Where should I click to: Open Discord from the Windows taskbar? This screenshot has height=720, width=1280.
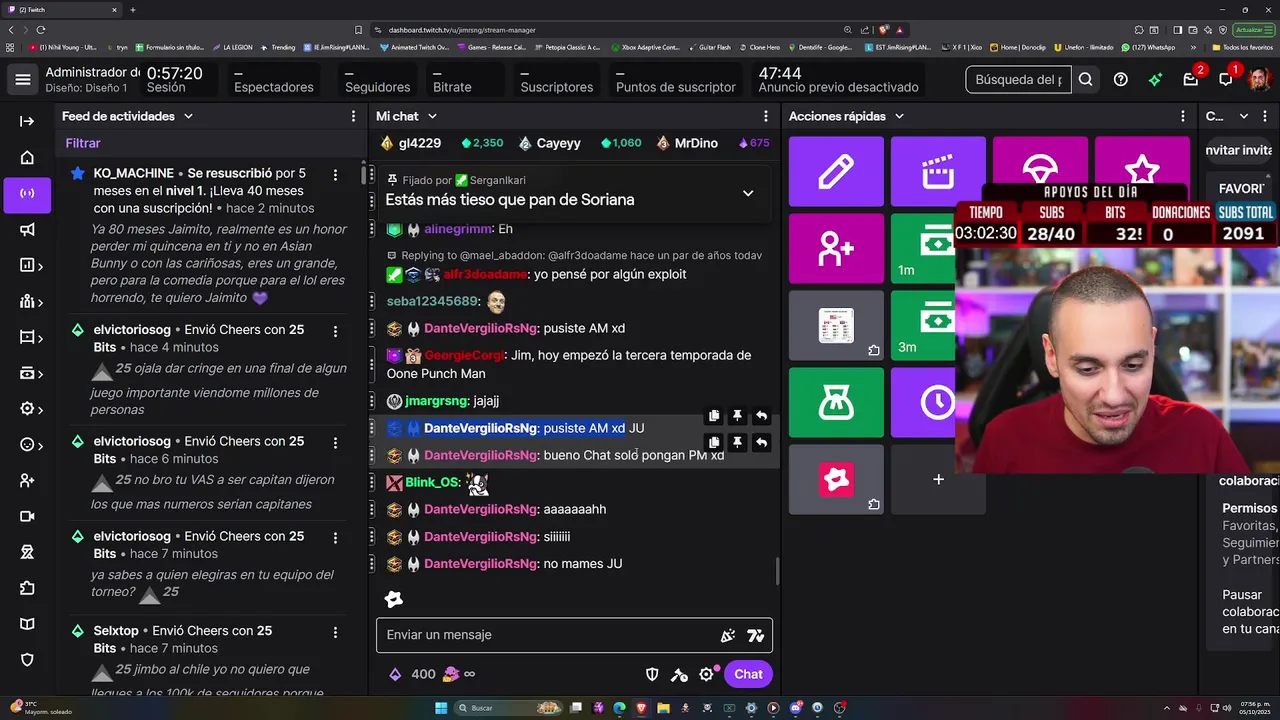click(x=795, y=708)
